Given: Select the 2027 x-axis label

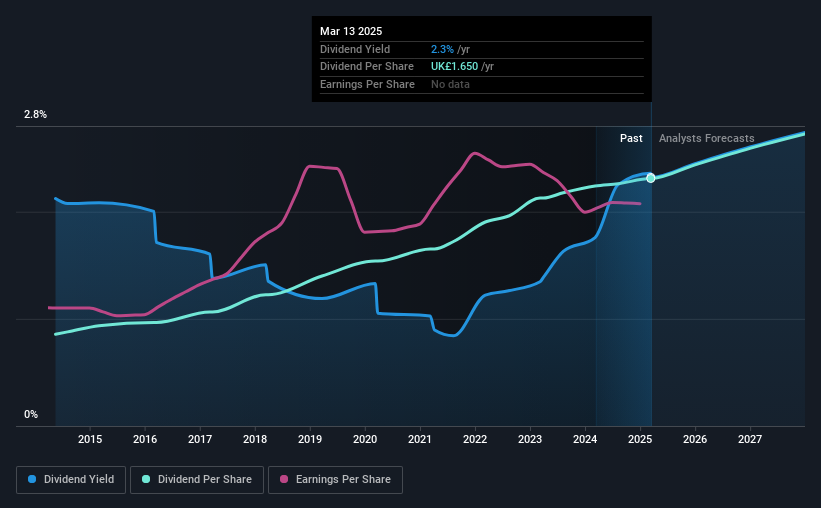Looking at the screenshot, I should coord(750,439).
